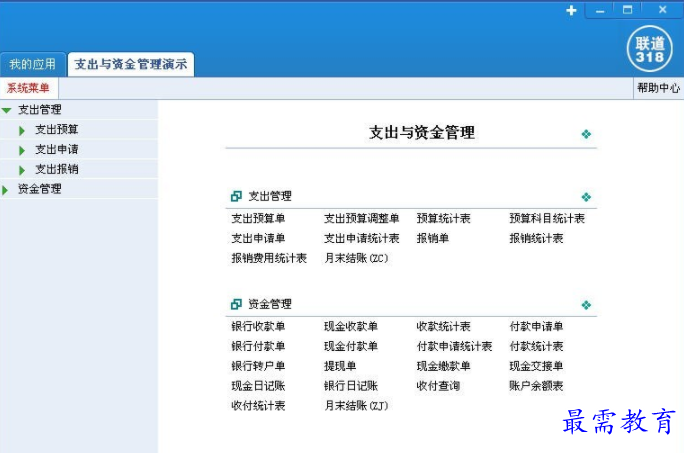Viewport: 684px width, 453px height.
Task: Open 月末结账 (ZJ) link
Action: pos(355,406)
